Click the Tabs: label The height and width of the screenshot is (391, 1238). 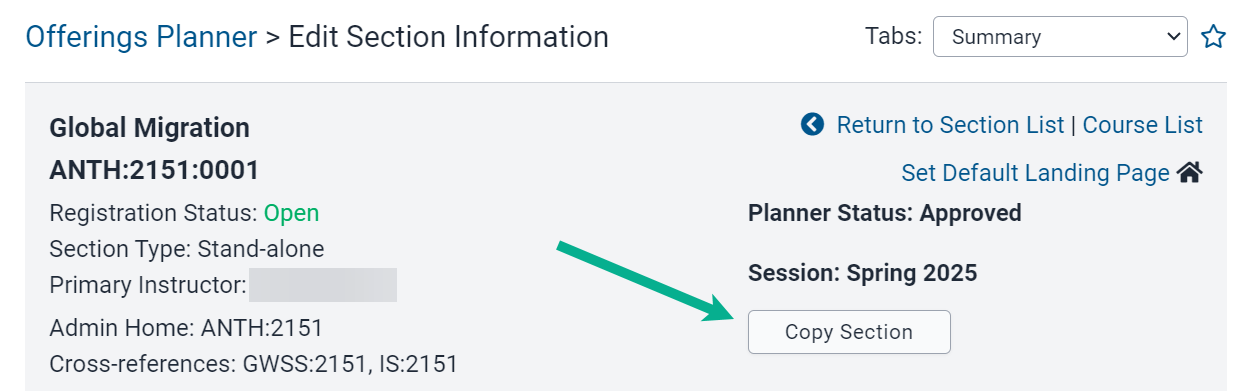point(893,37)
